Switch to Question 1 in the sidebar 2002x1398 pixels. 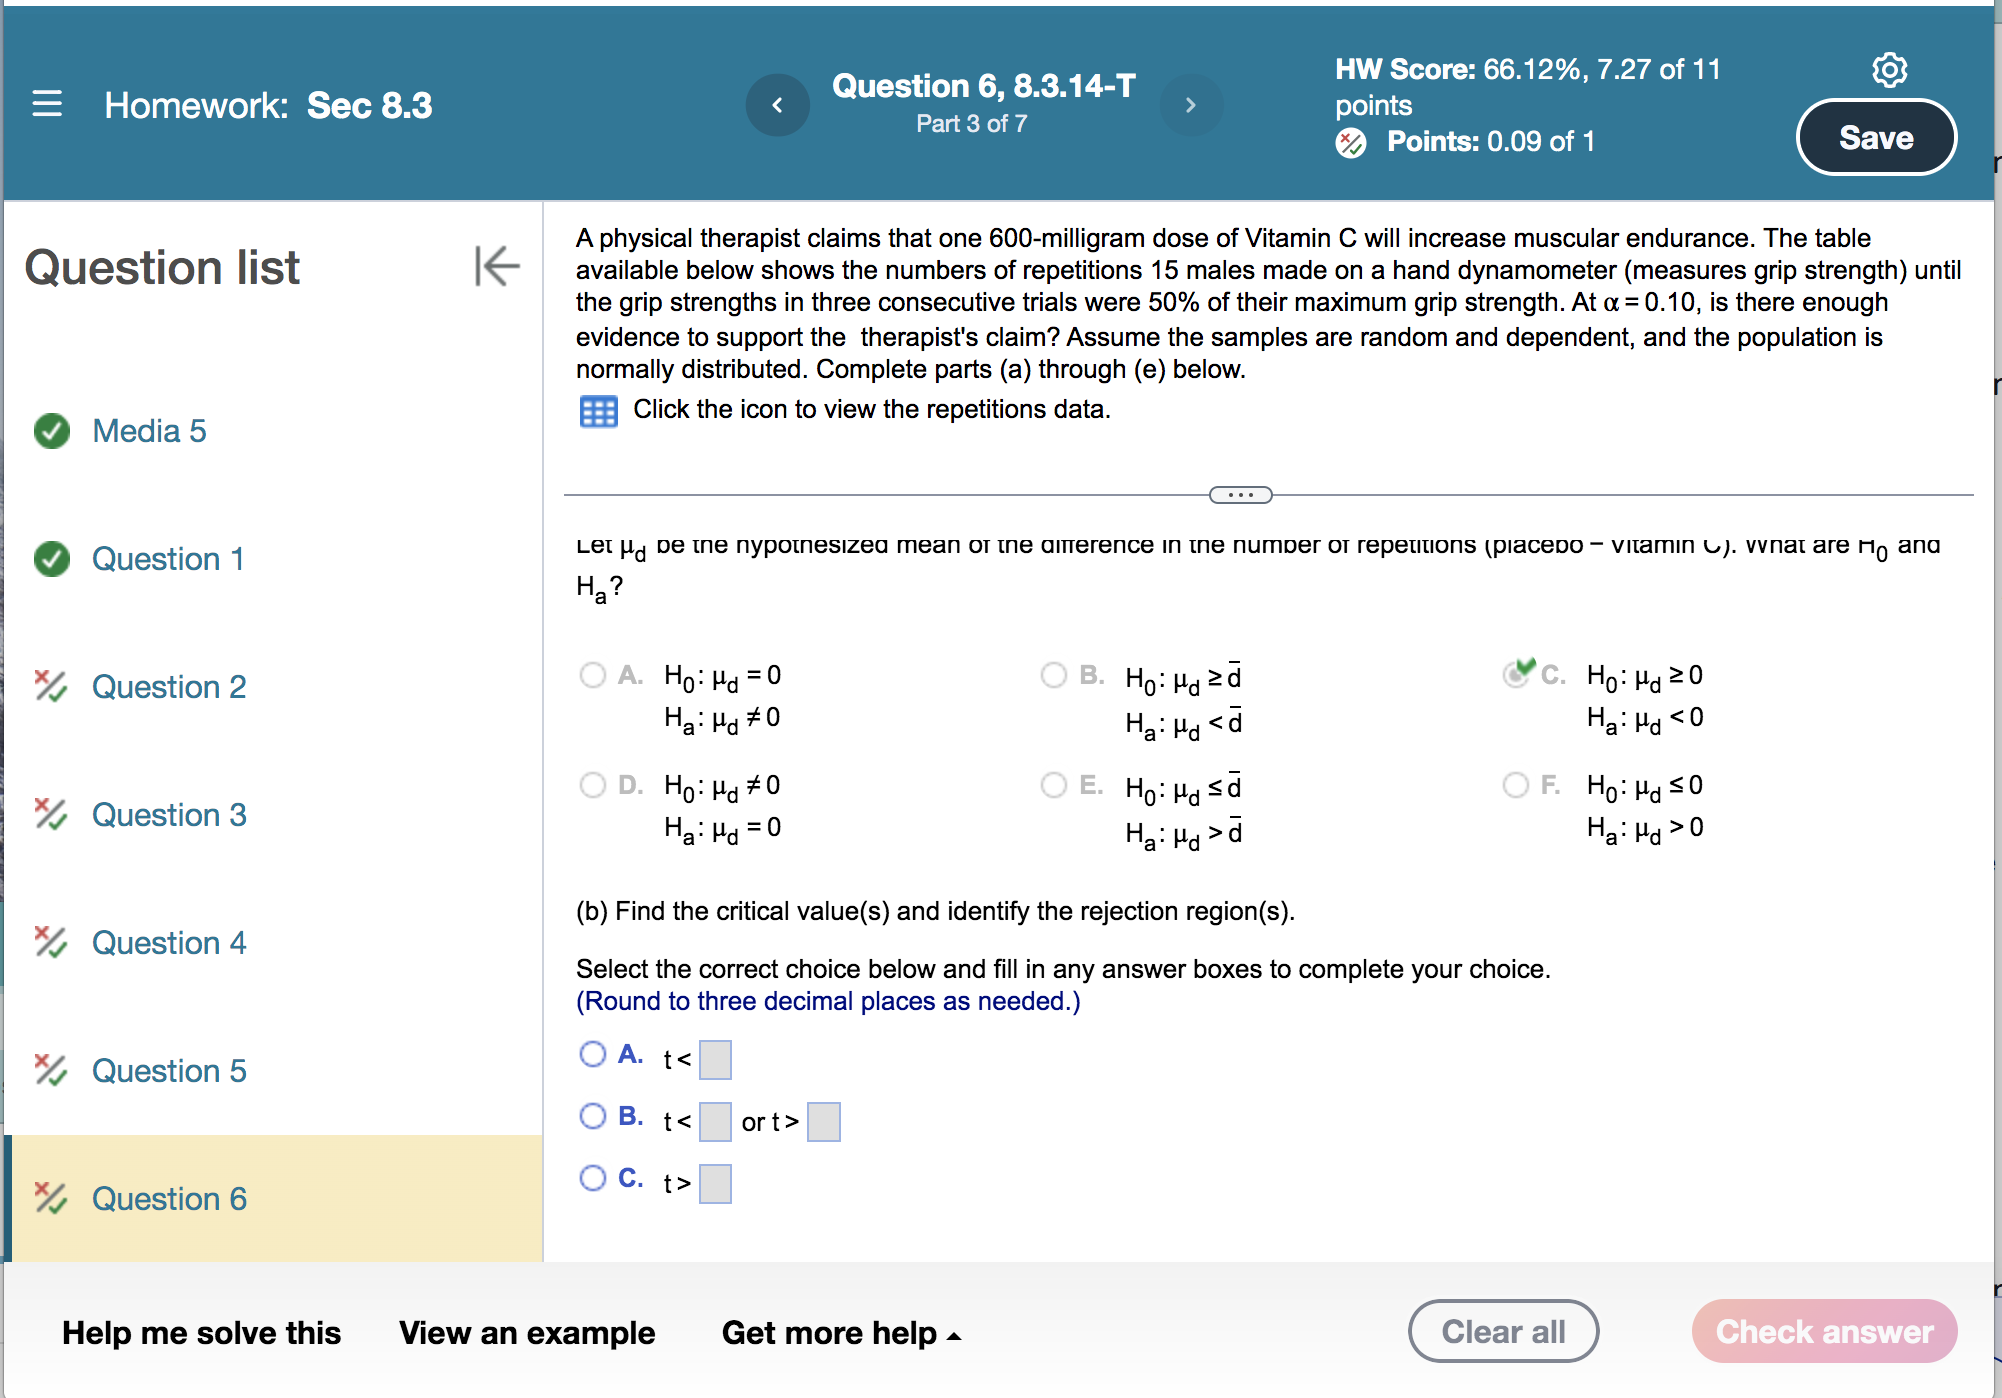167,559
